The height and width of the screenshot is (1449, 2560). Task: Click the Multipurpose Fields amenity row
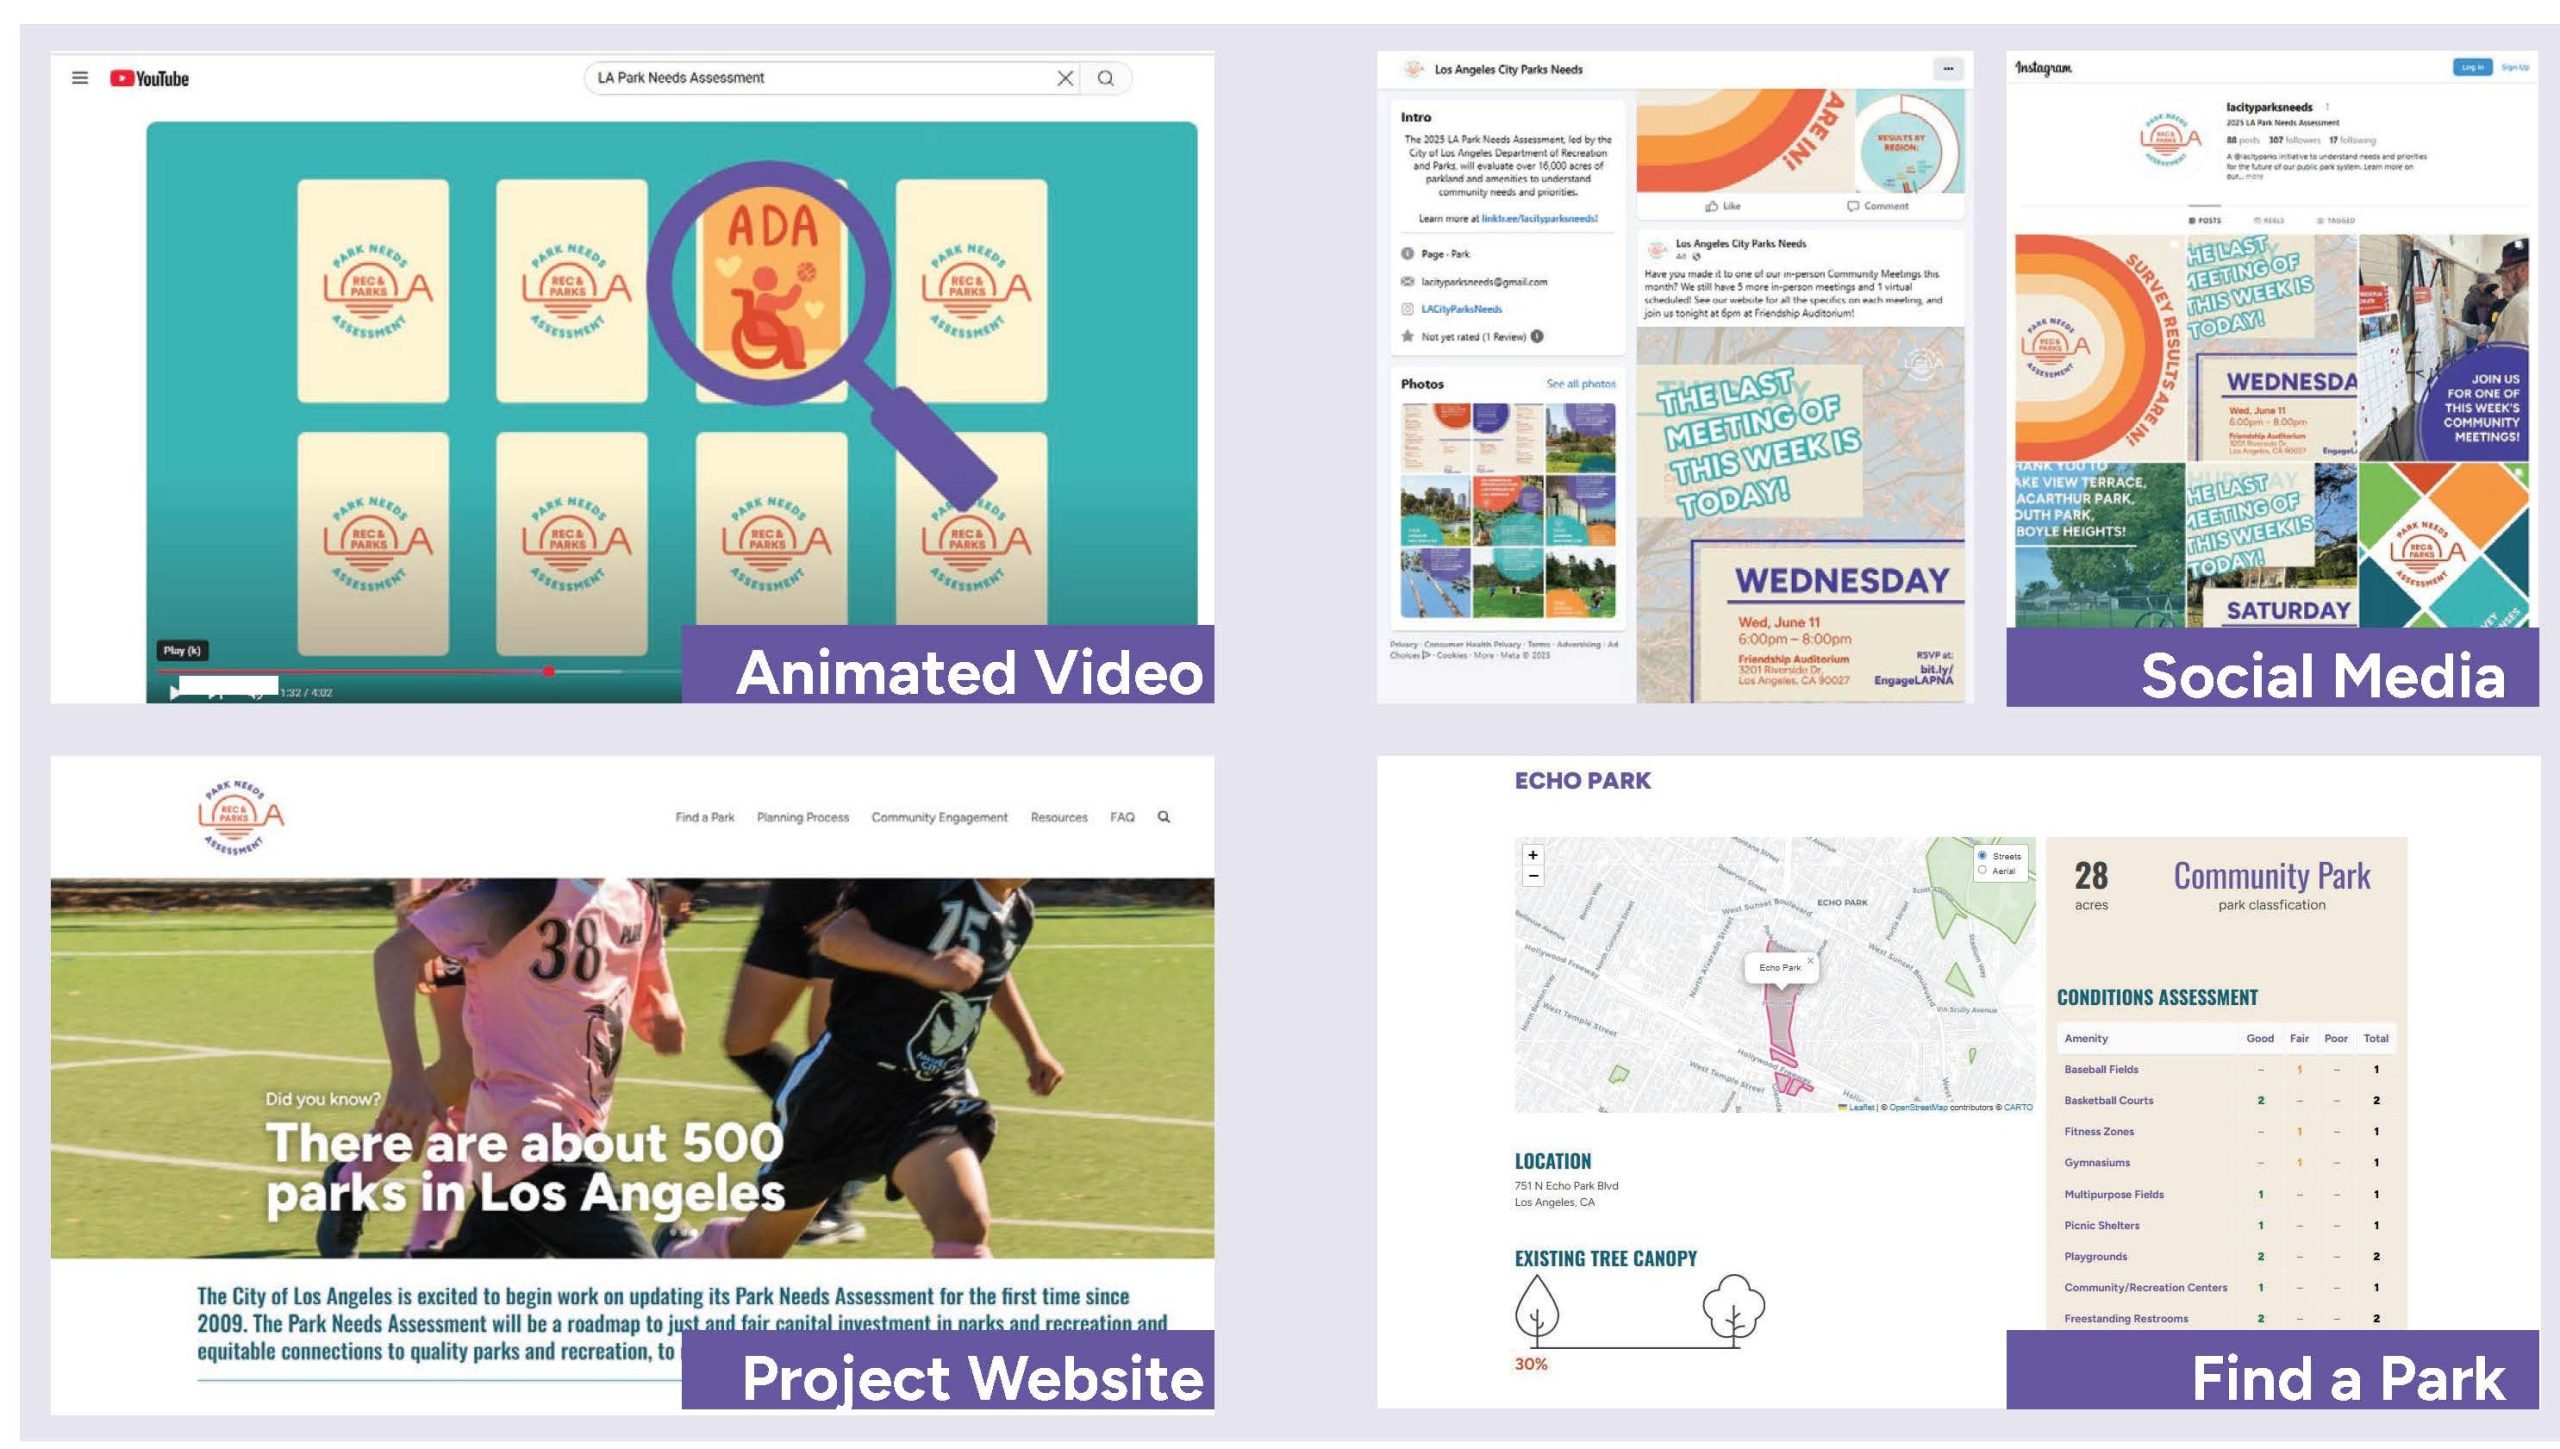tap(2226, 1194)
